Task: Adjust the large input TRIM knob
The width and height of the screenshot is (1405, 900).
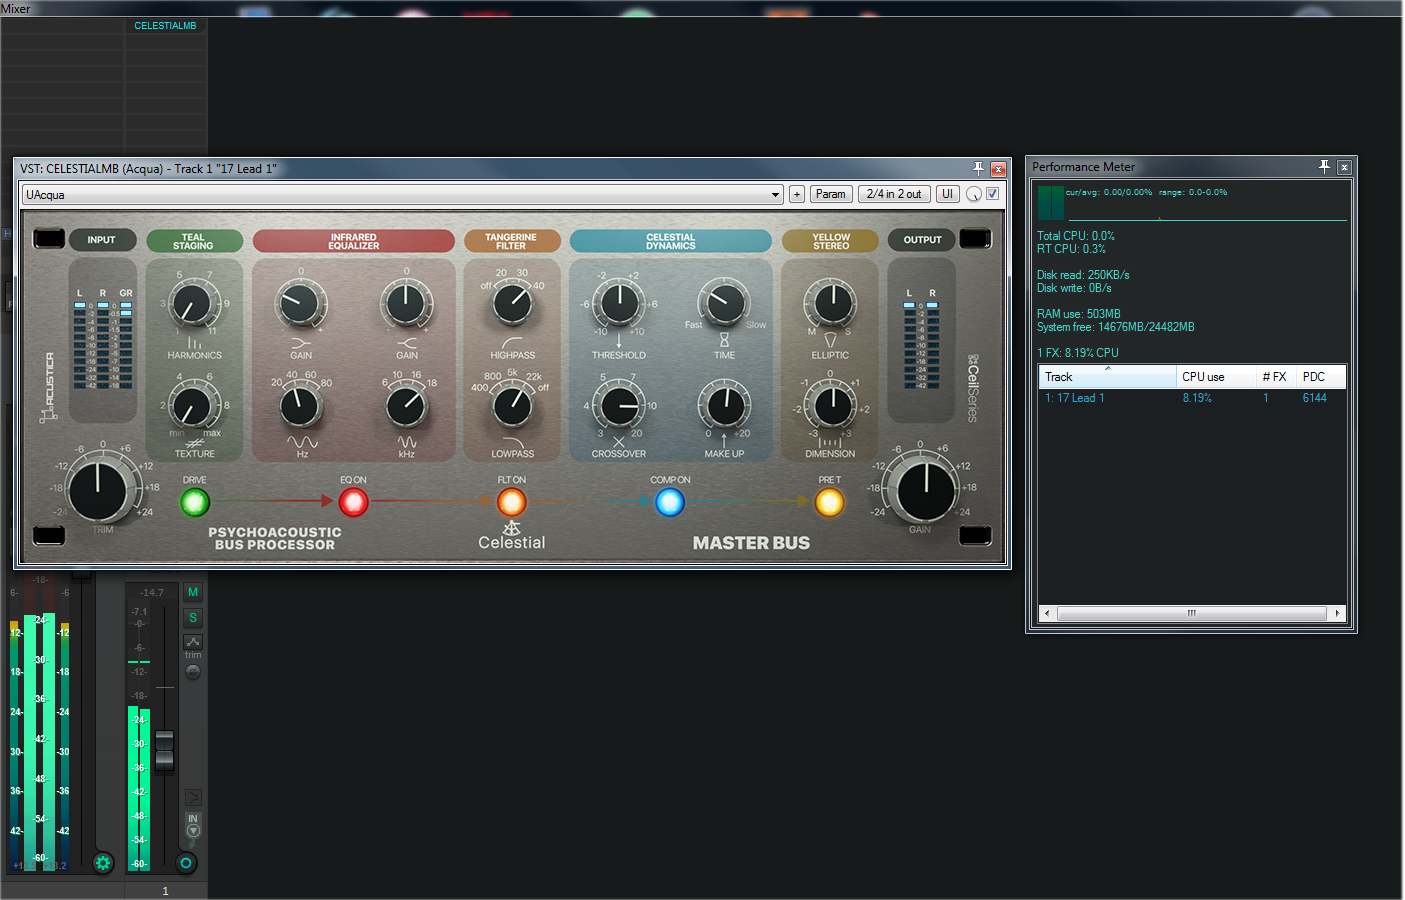Action: pos(98,490)
